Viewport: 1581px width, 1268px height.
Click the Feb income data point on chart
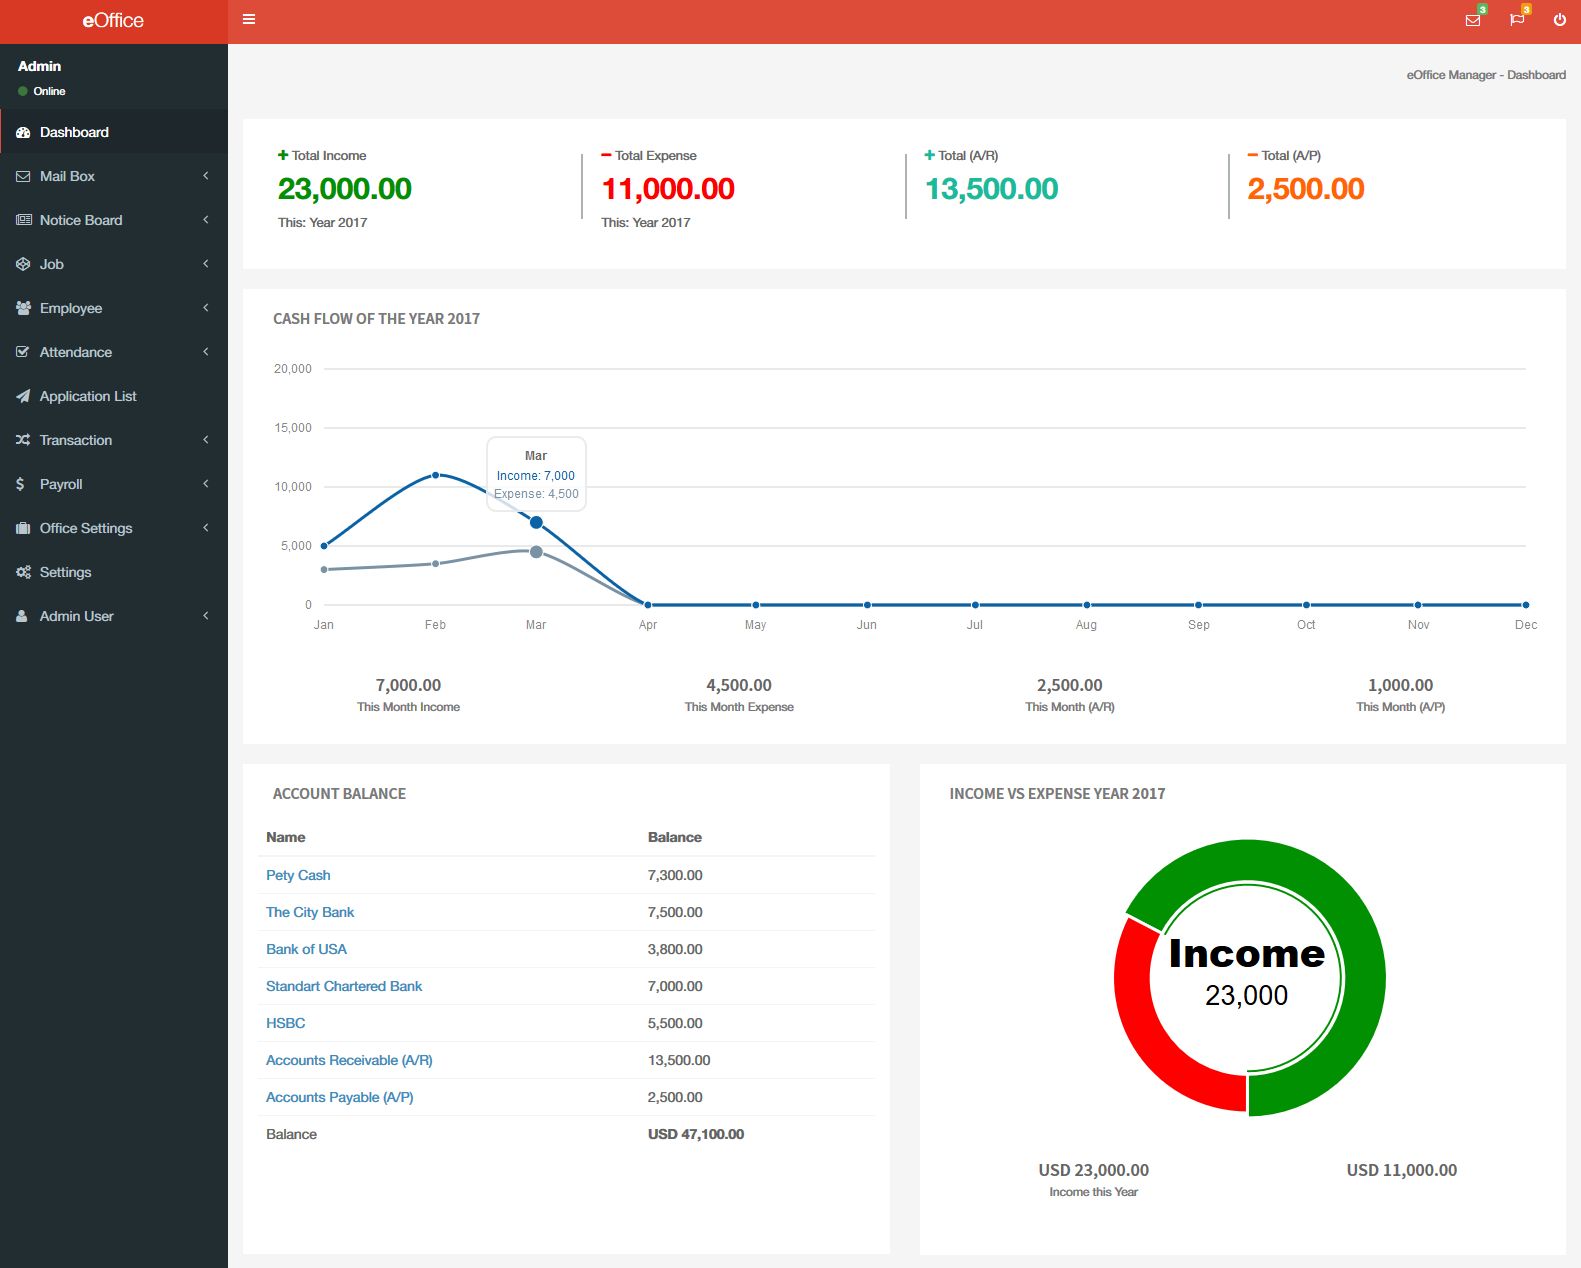coord(435,475)
